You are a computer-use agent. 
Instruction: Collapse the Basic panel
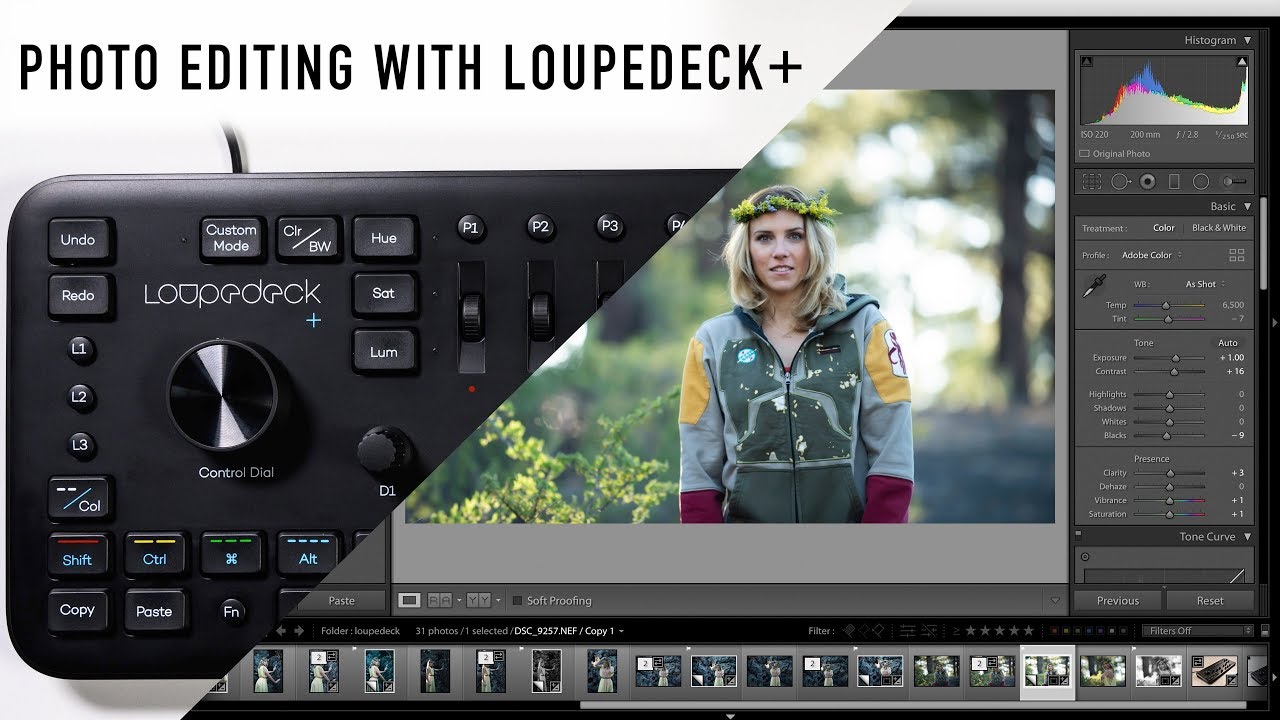[x=1247, y=207]
